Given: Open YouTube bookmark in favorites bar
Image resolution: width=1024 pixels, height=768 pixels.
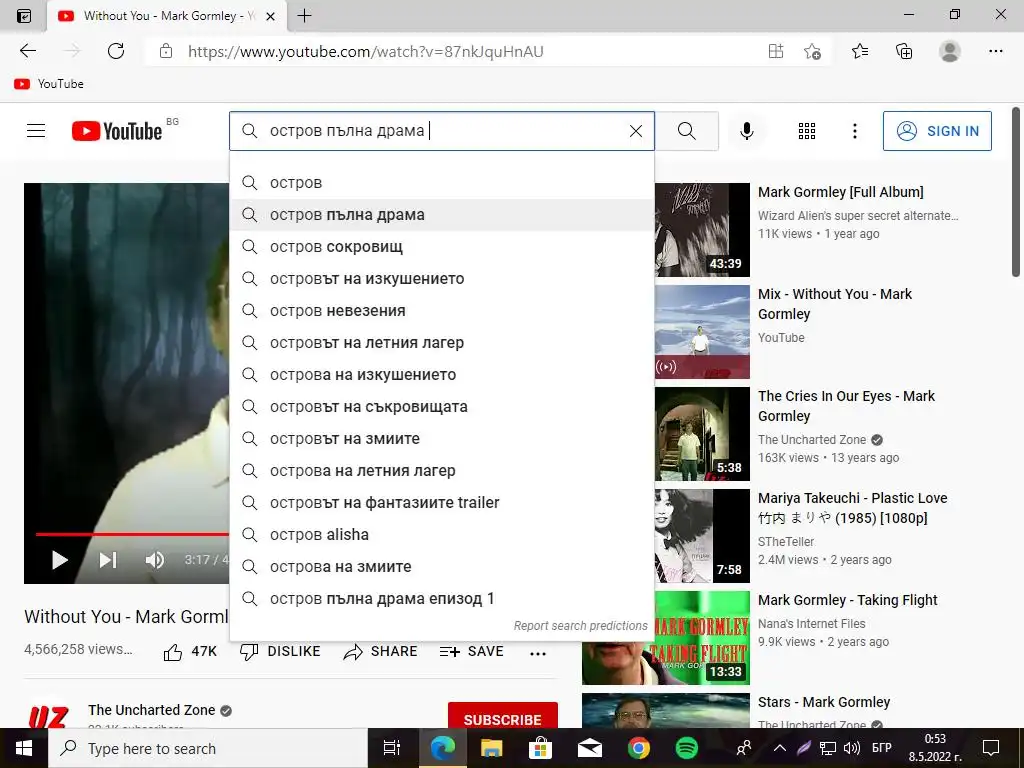Looking at the screenshot, I should pos(49,84).
